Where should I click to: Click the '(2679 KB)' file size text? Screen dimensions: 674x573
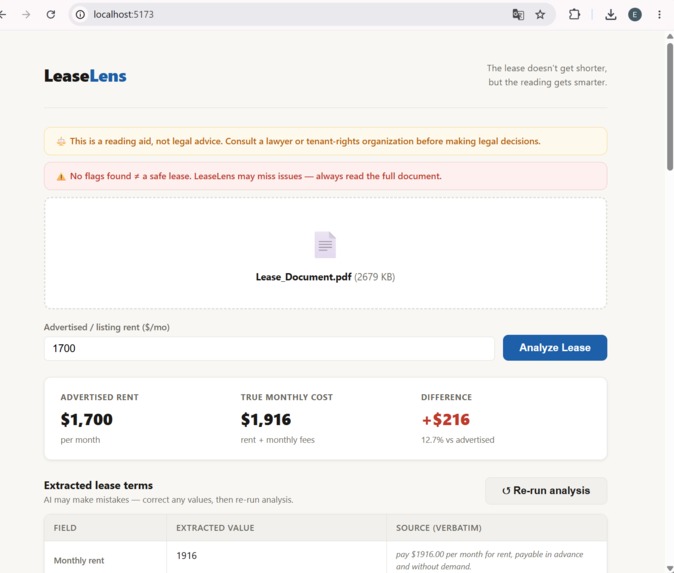pyautogui.click(x=374, y=277)
